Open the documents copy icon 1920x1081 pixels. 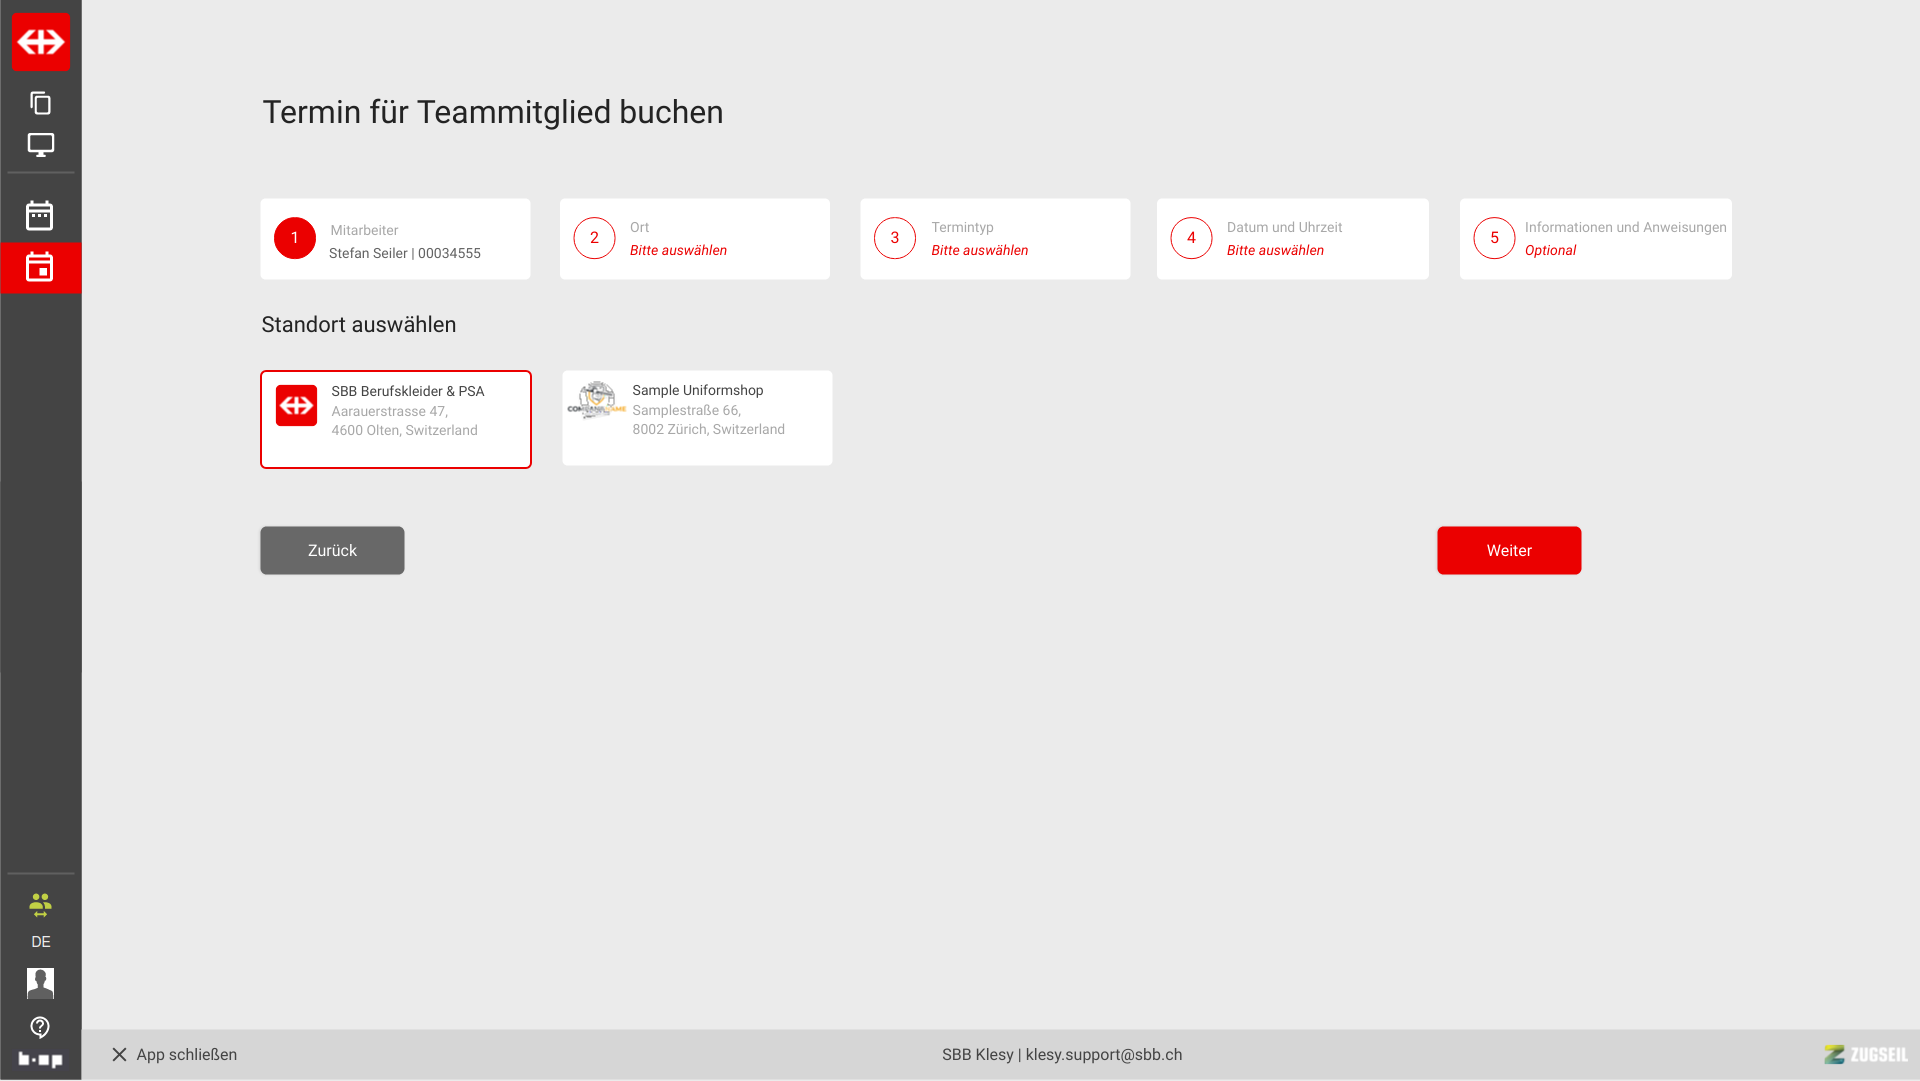pos(40,103)
